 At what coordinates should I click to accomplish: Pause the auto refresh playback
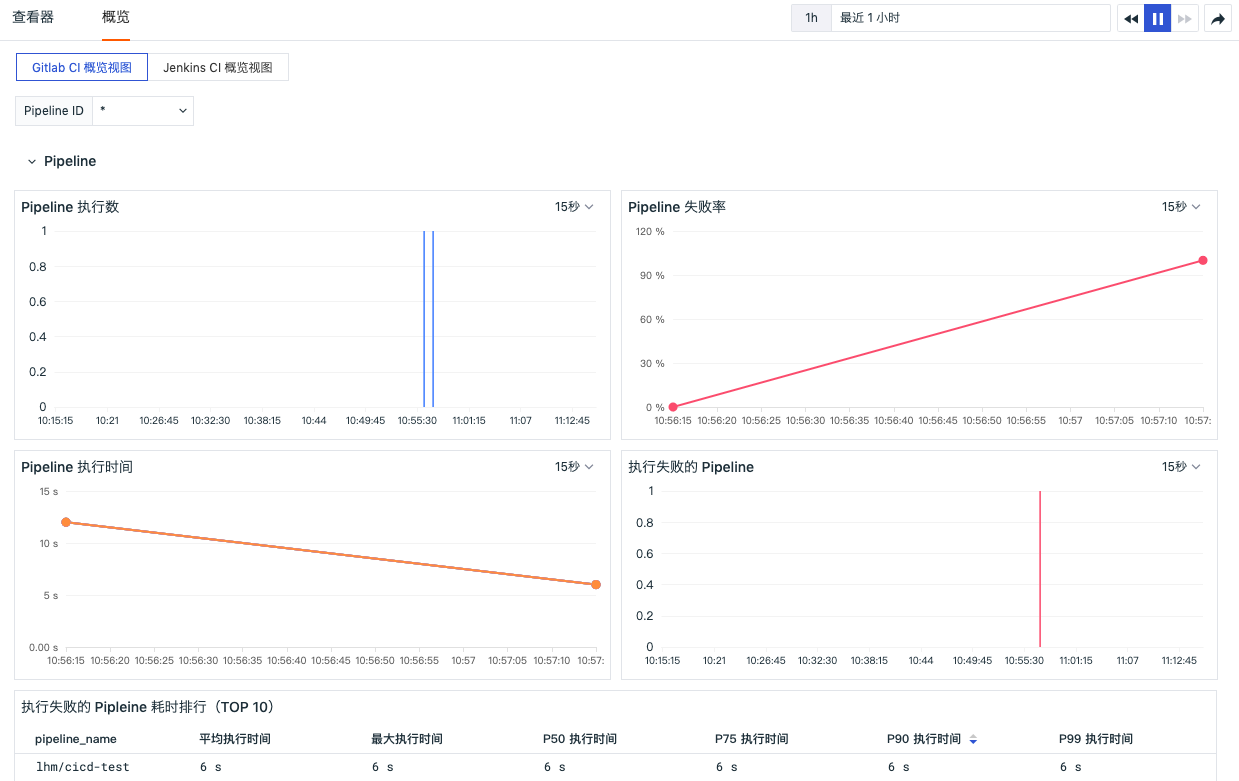[x=1158, y=18]
